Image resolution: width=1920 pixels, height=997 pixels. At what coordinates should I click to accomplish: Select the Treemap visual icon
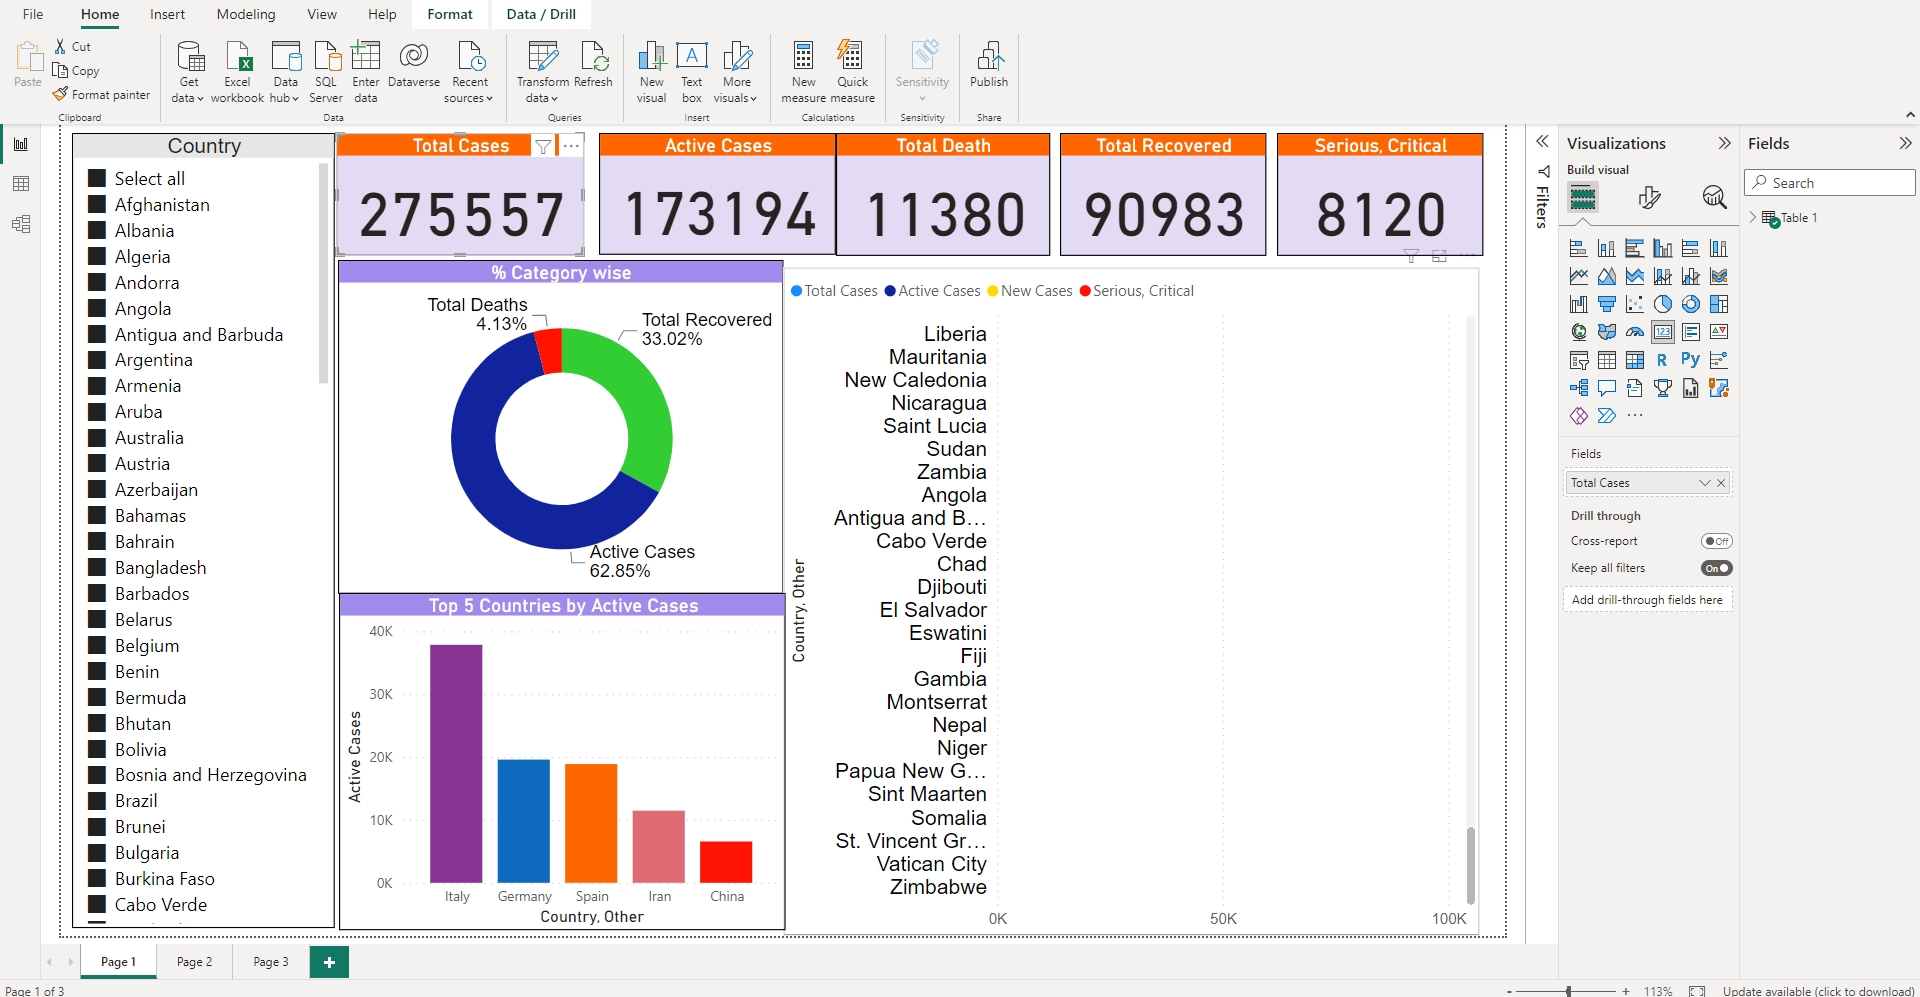1719,304
